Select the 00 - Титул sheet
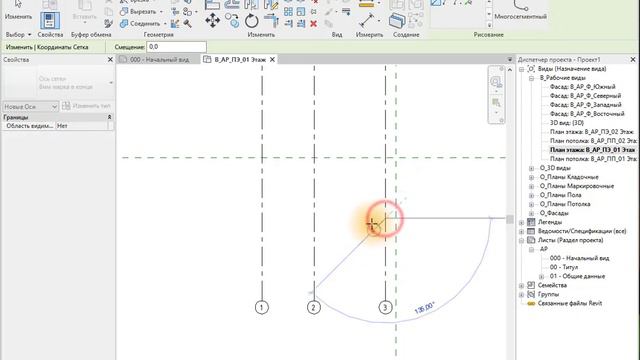 point(564,267)
